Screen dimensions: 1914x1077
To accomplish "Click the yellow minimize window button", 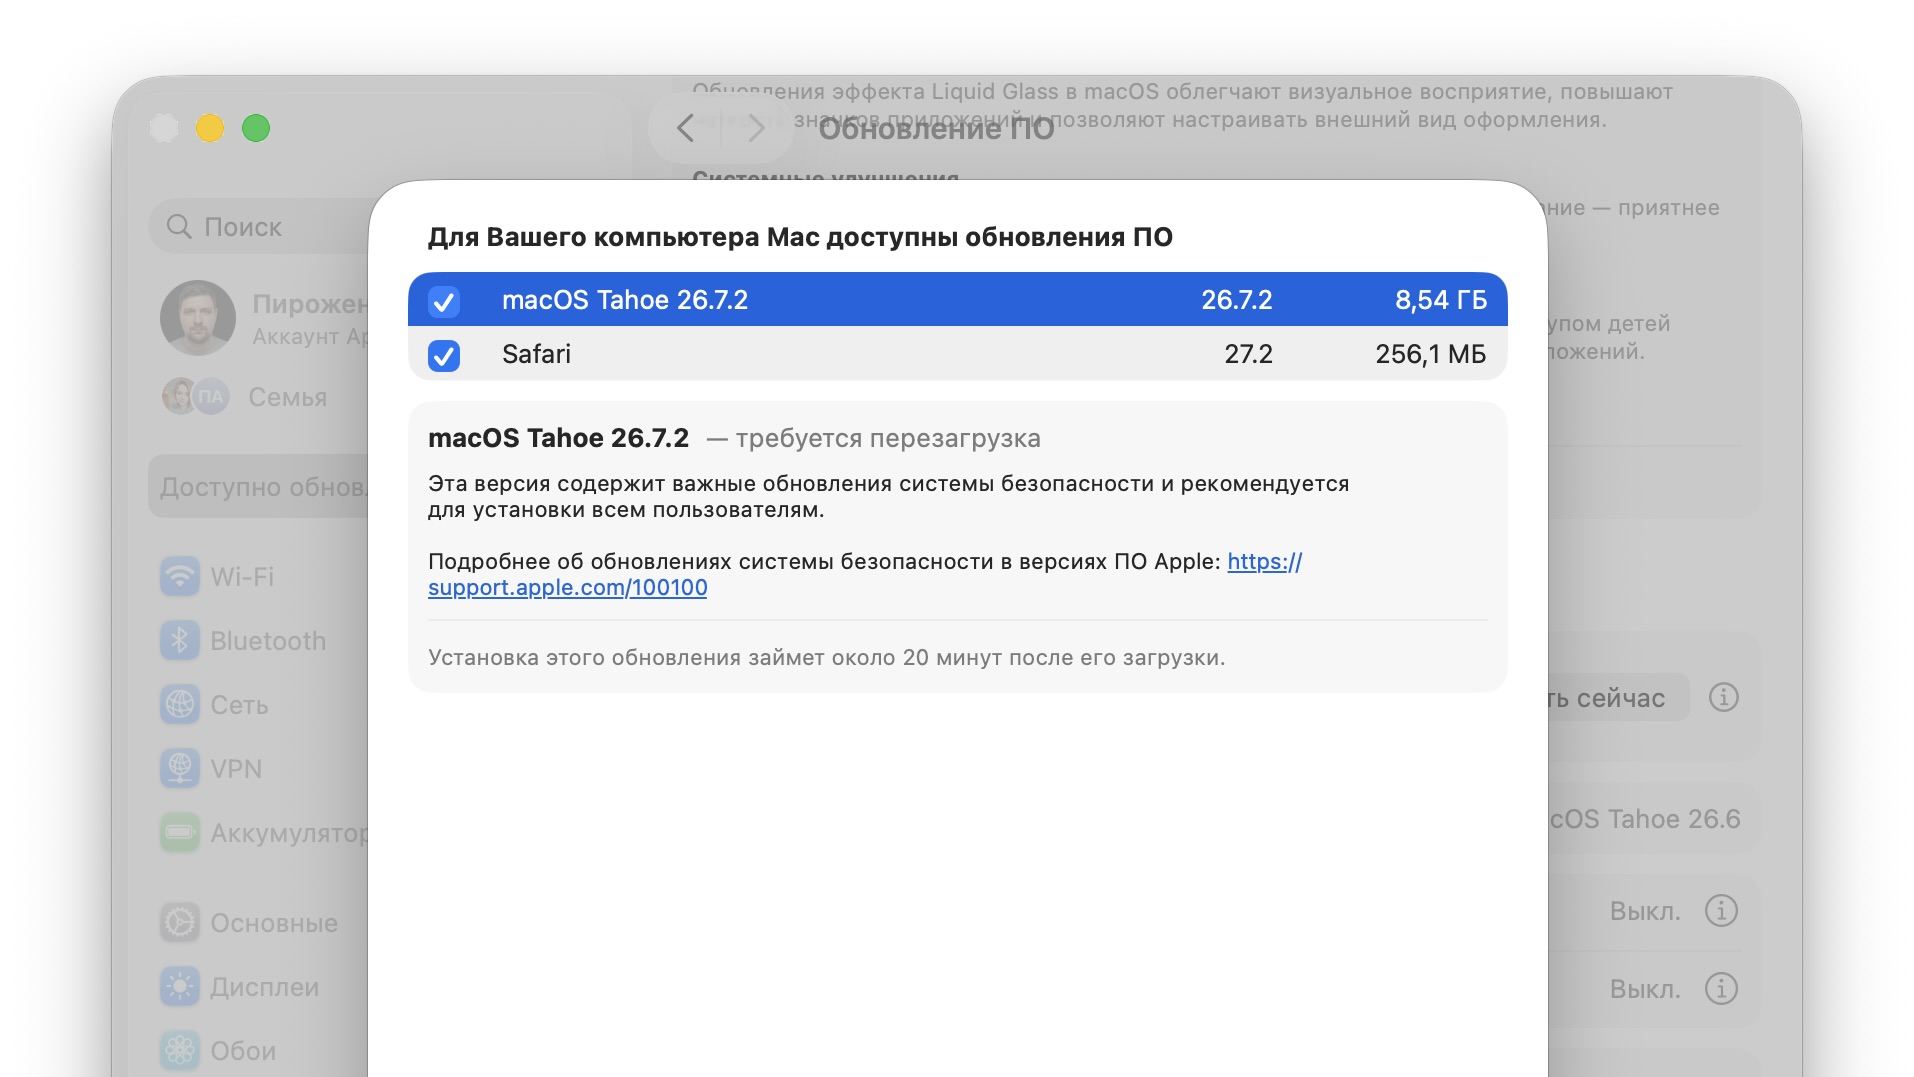I will tap(210, 128).
